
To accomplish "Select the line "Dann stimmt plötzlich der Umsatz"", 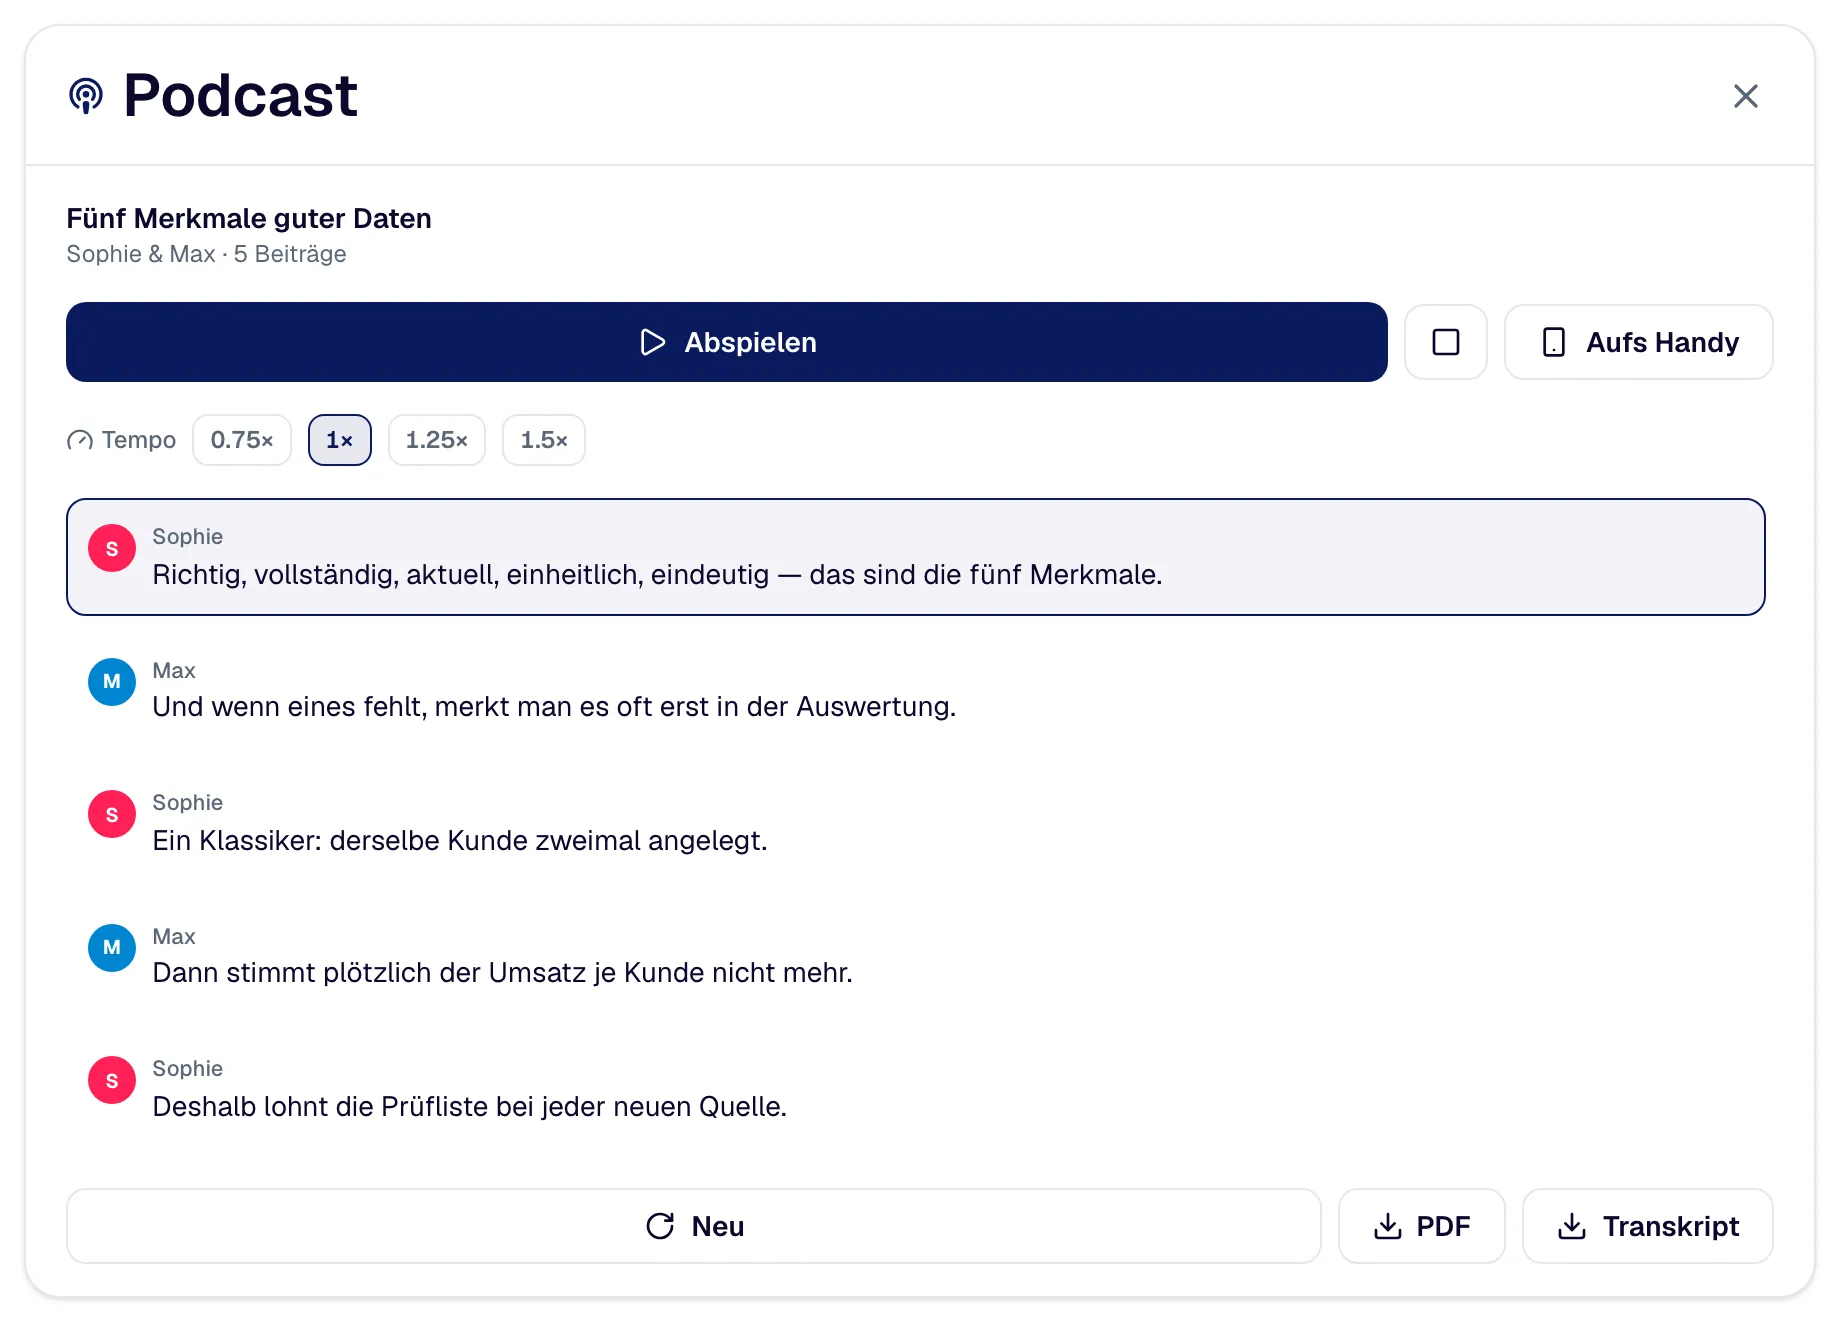I will pos(916,956).
